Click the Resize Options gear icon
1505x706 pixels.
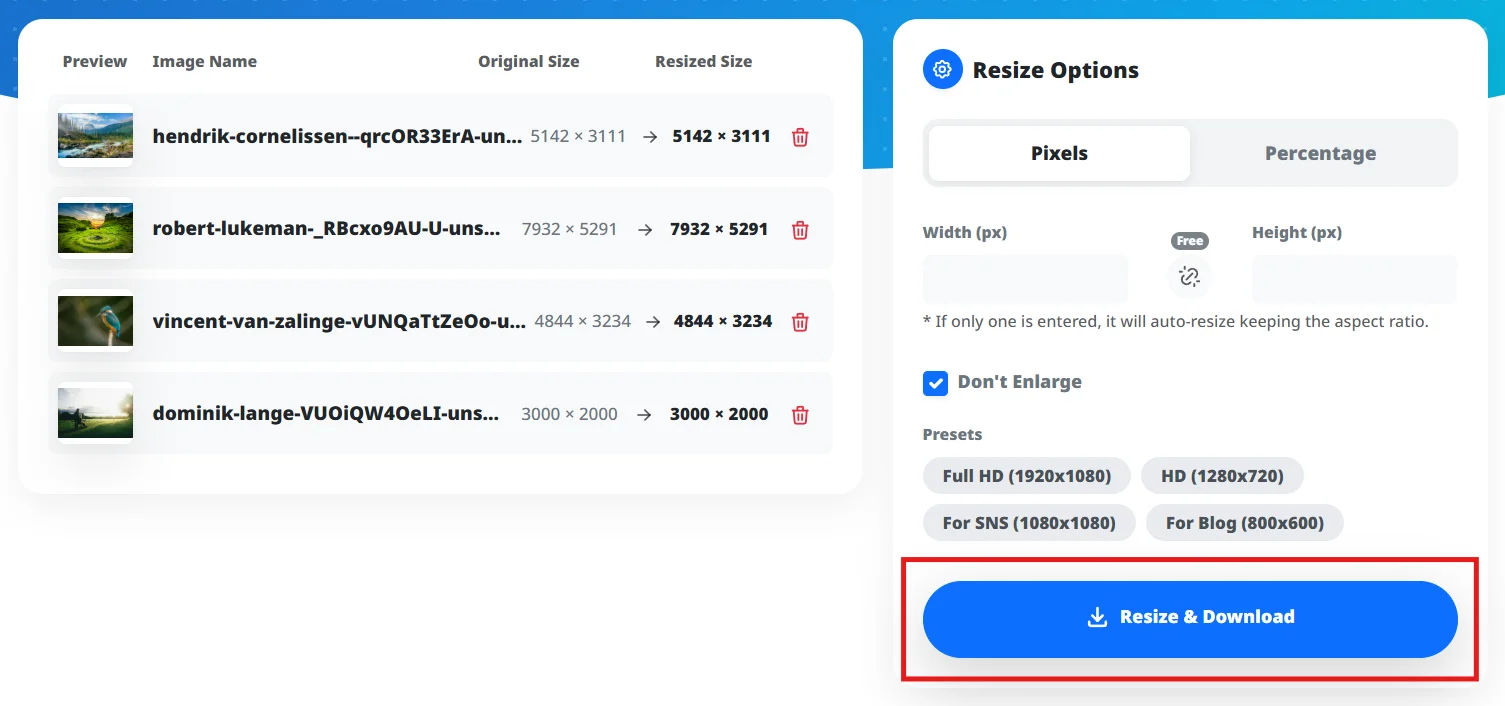coord(942,70)
